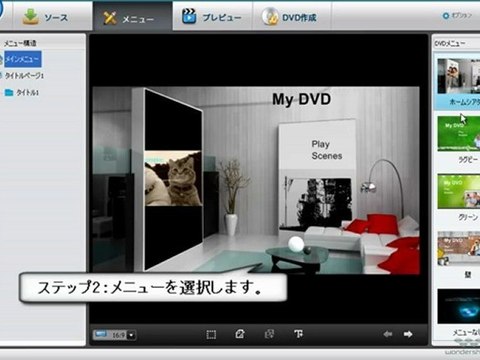Image resolution: width=480 pixels, height=360 pixels.
Task: Select メインメニュー in menu structure
Action: coord(23,59)
